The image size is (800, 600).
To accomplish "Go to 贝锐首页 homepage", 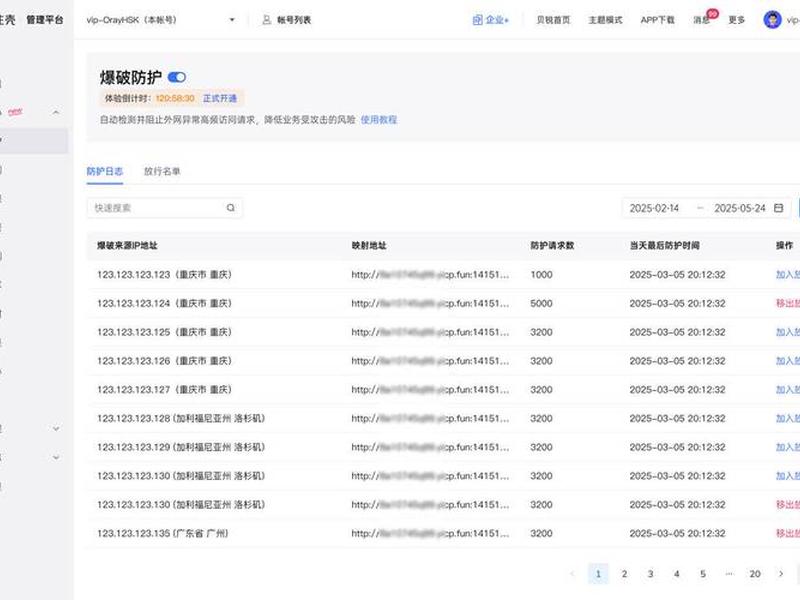I will [x=553, y=20].
